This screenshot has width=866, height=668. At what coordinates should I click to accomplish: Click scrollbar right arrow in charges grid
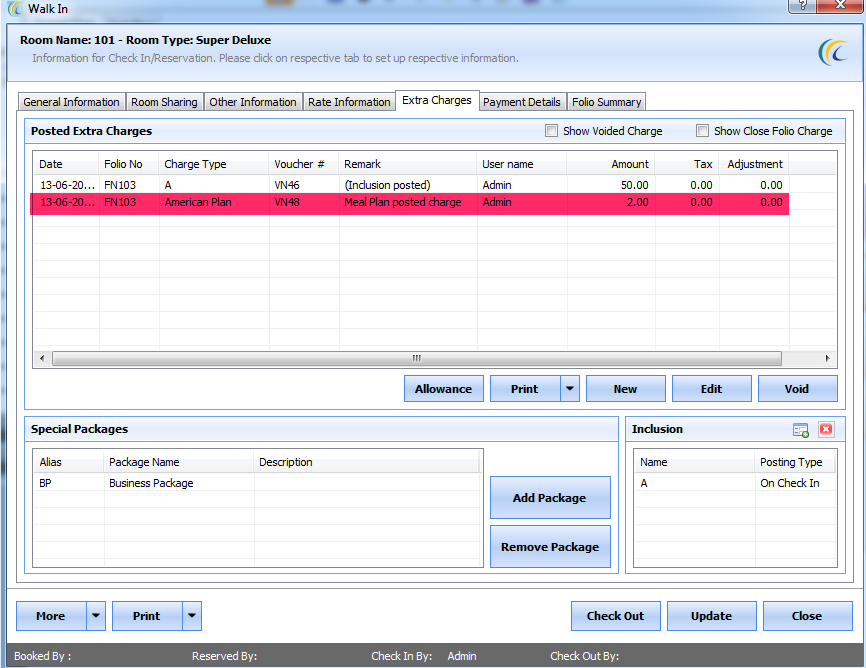[827, 358]
